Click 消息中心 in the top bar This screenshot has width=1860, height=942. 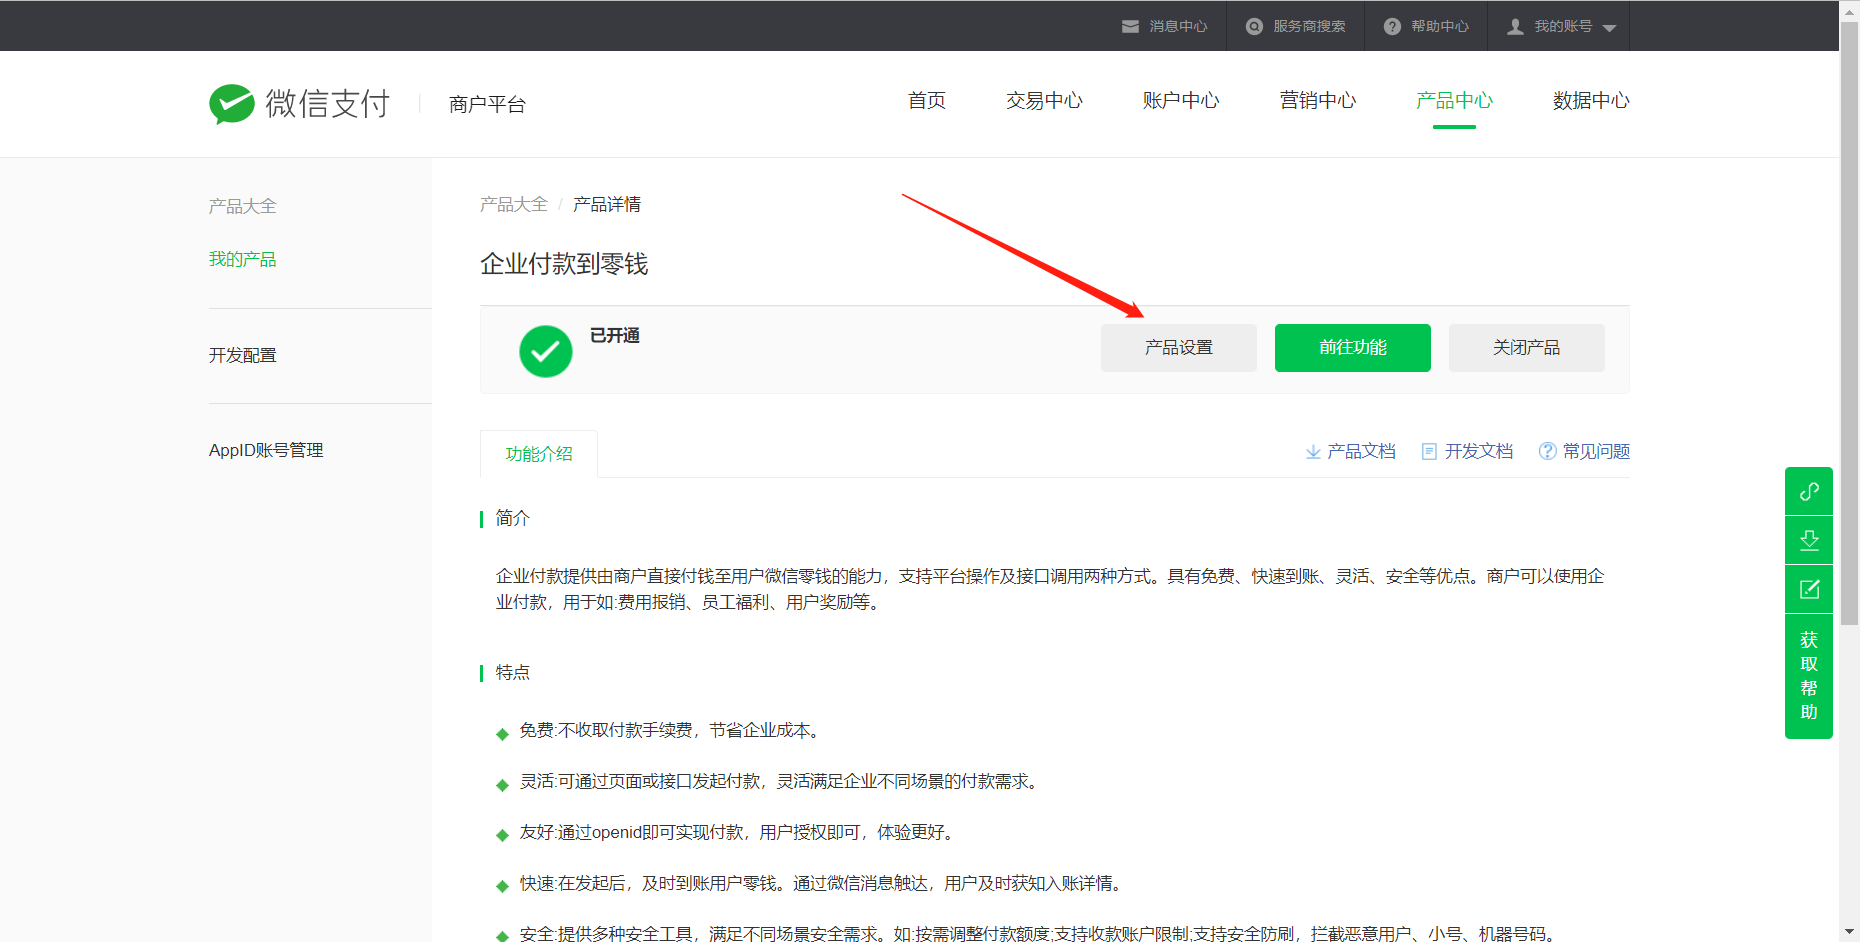click(1178, 26)
